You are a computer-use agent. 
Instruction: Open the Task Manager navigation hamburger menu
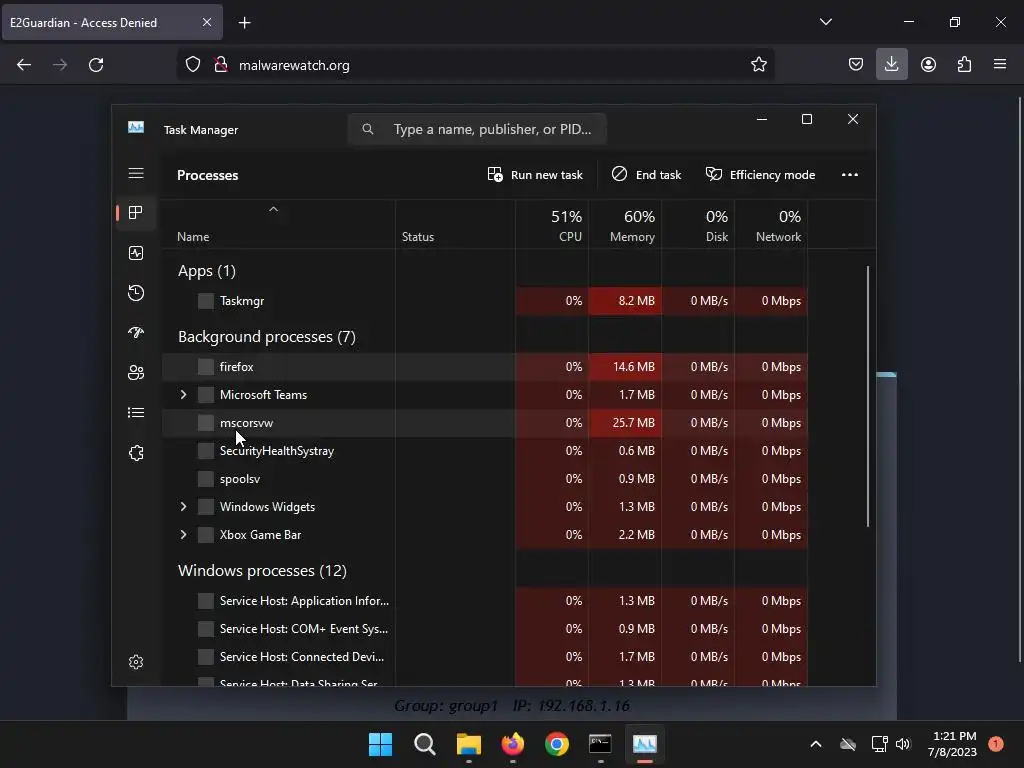(x=136, y=173)
